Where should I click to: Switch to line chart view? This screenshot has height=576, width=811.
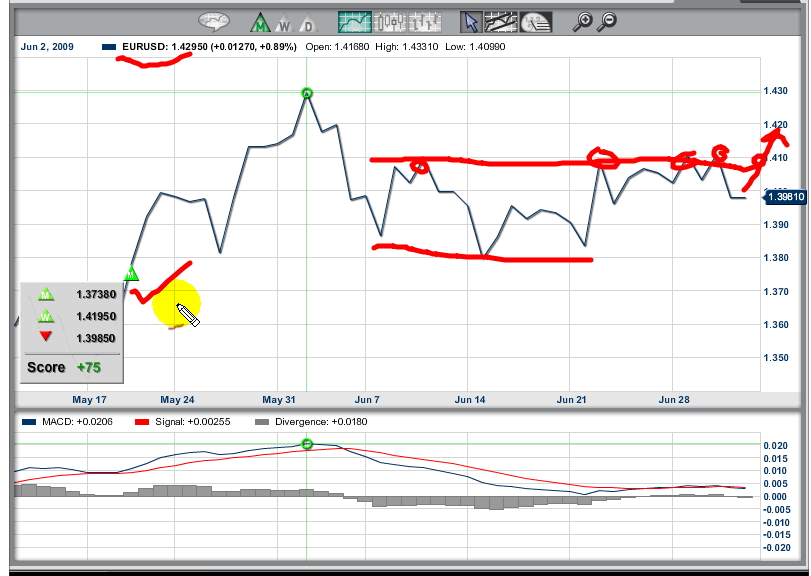(355, 22)
